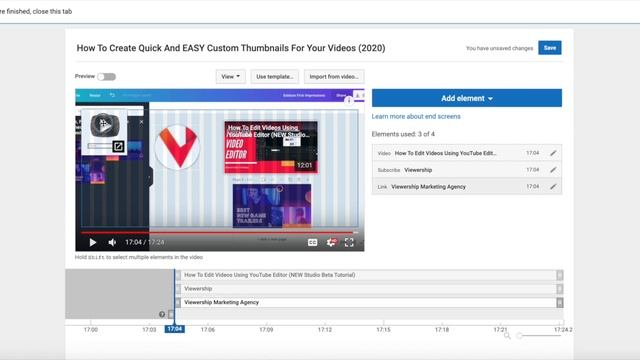Click the timeline zoom magnifier icon
This screenshot has width=640, height=360.
click(507, 336)
